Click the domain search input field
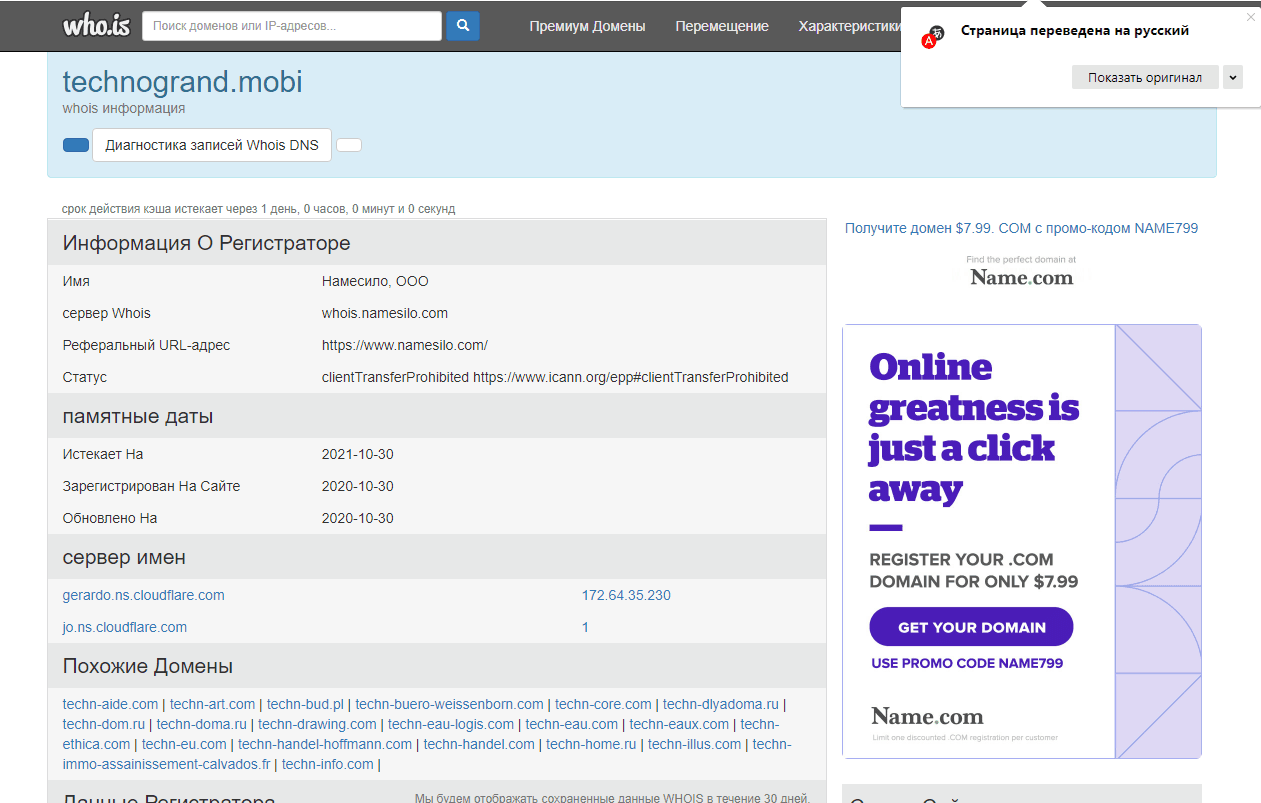This screenshot has height=803, width=1261. [292, 26]
